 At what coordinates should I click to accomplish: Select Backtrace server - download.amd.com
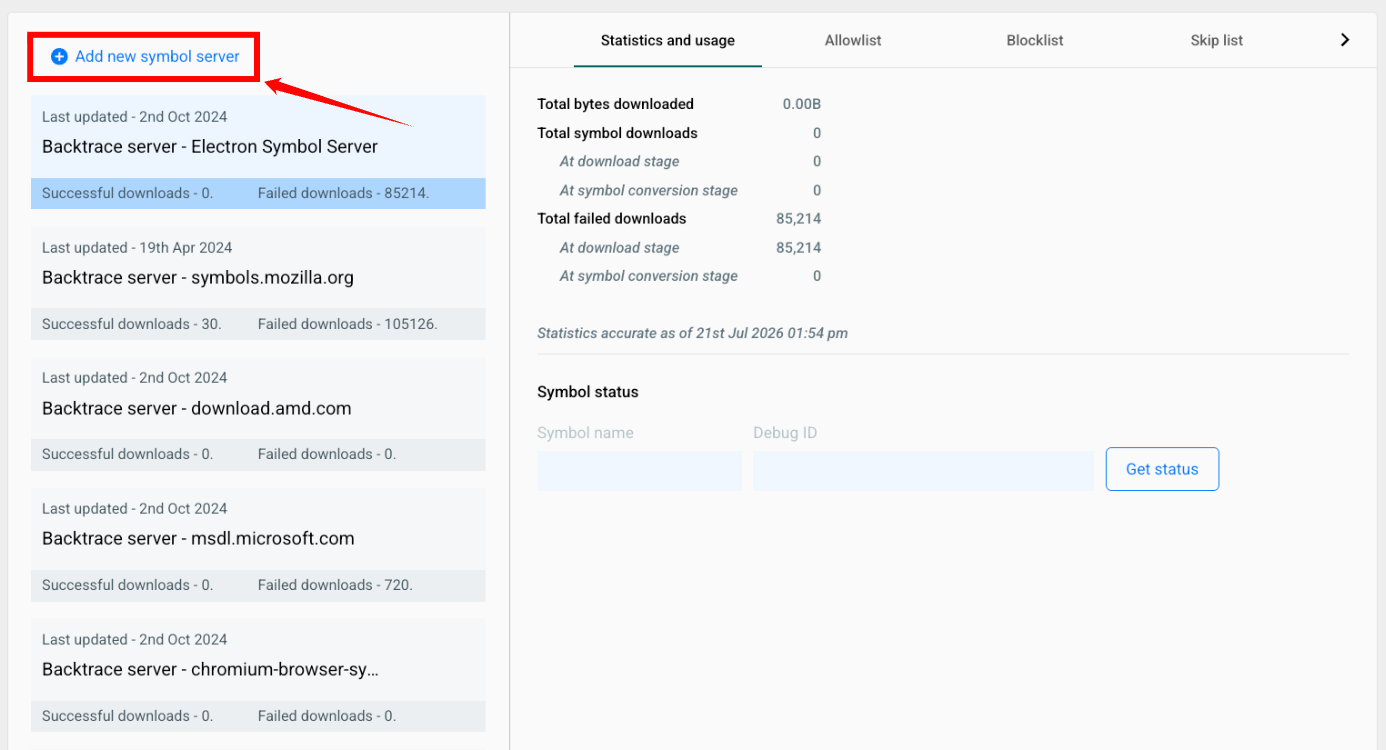pos(258,414)
